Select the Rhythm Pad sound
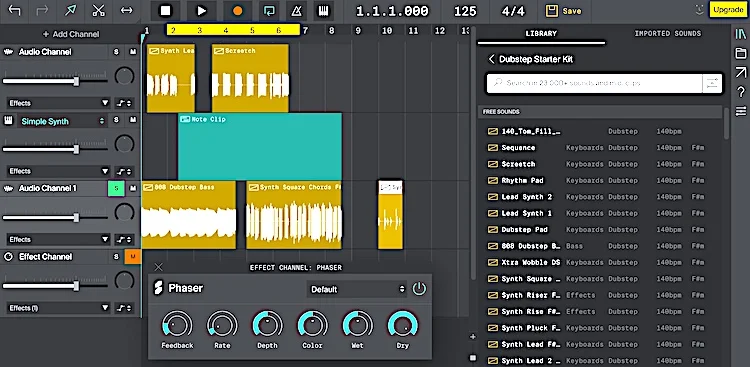 click(x=600, y=180)
